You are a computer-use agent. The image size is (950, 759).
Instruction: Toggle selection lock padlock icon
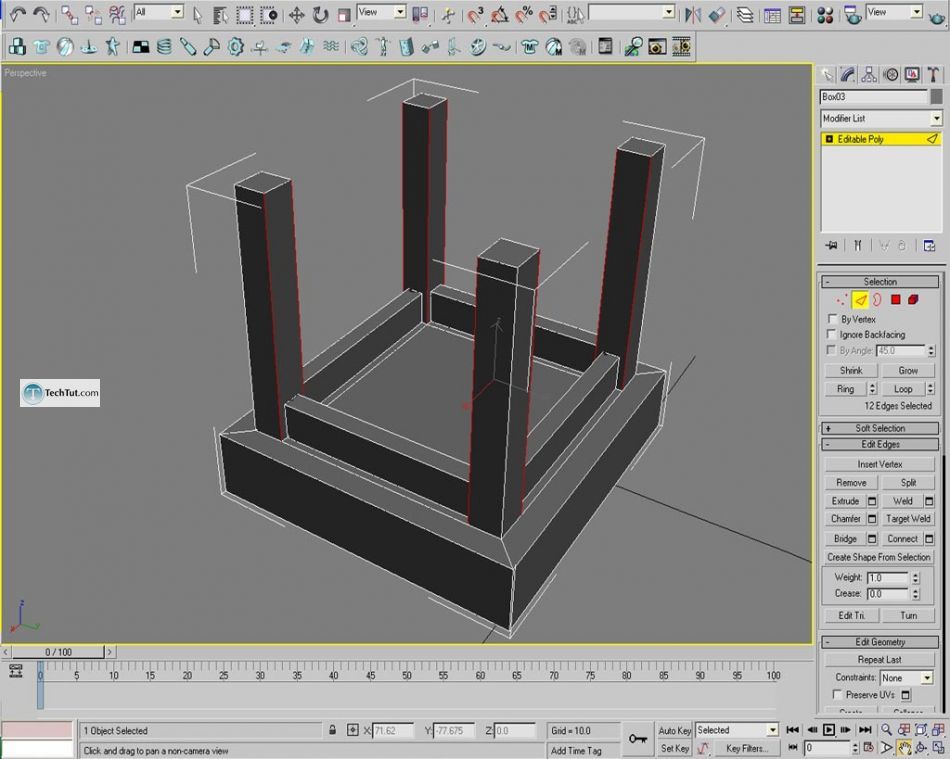332,730
